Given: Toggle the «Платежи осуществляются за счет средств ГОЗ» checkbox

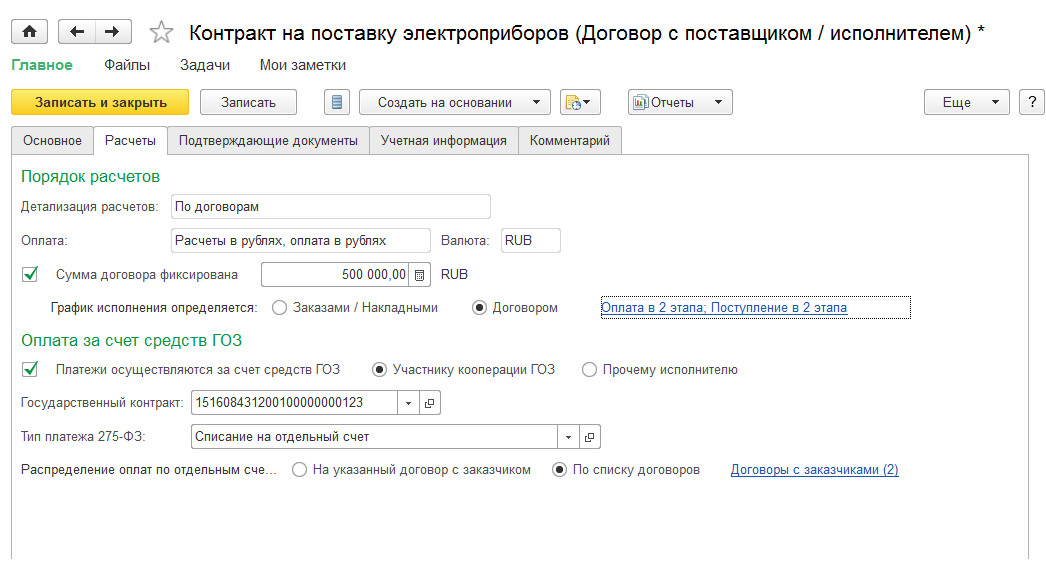Looking at the screenshot, I should click(30, 369).
